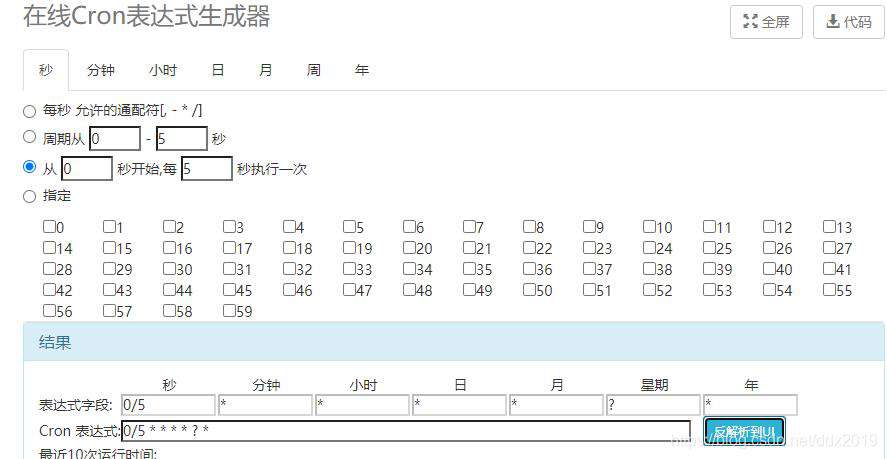Image resolution: width=887 pixels, height=459 pixels.
Task: Click the 全屏 fullscreen button
Action: [766, 22]
